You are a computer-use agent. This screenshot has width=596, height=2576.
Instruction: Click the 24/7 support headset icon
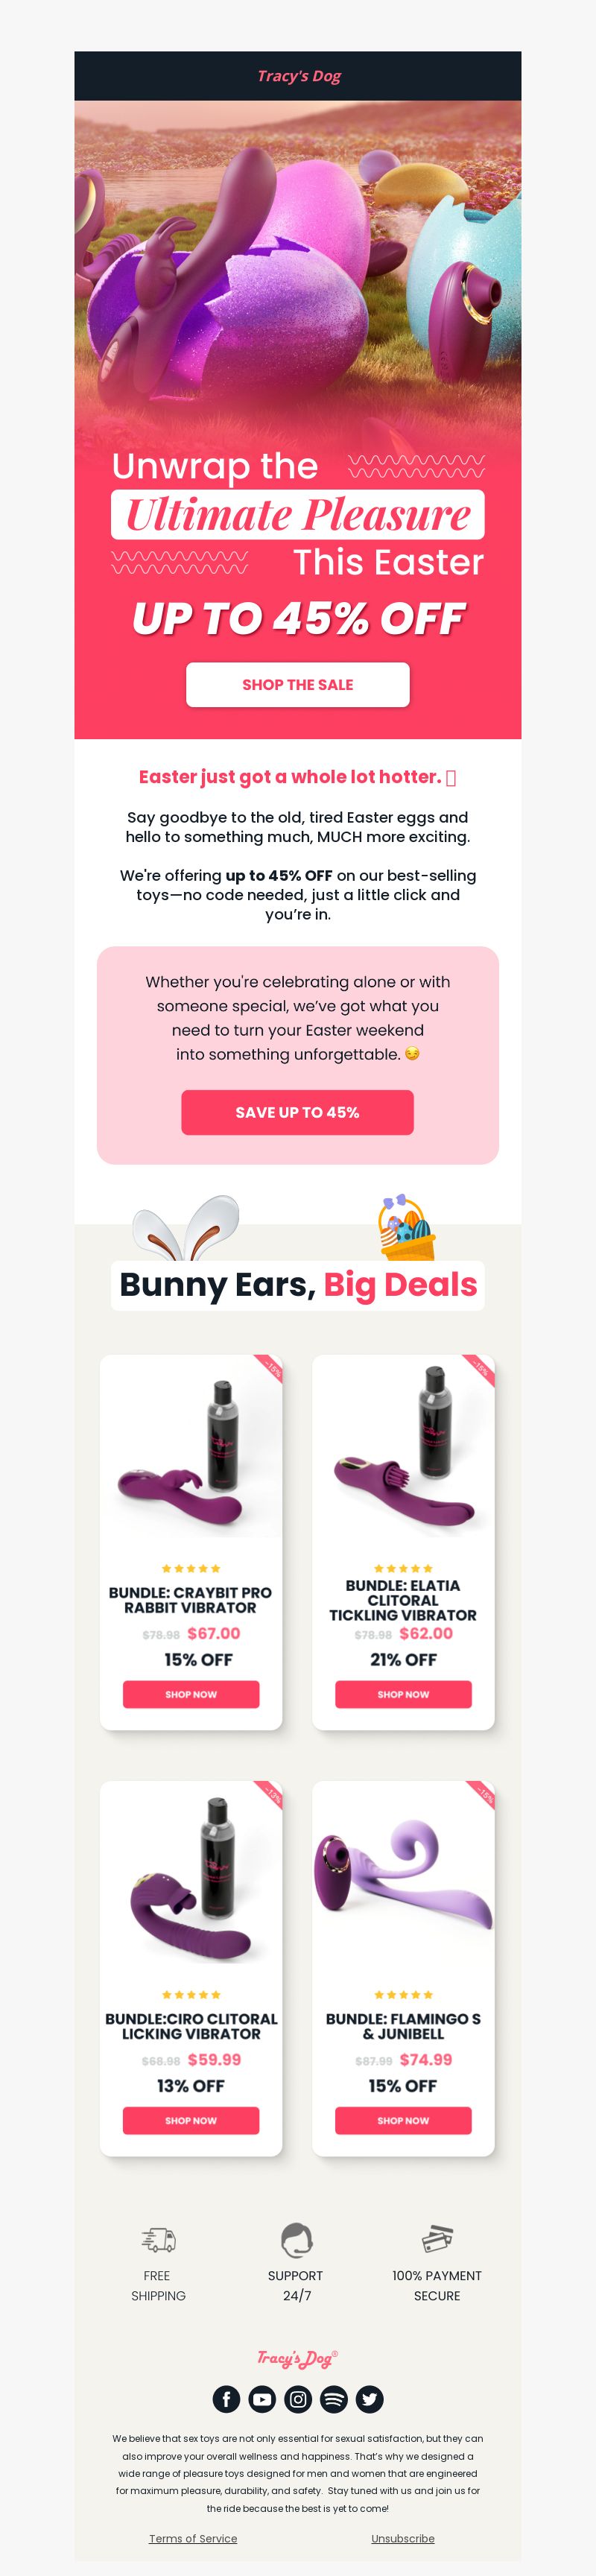click(297, 2239)
